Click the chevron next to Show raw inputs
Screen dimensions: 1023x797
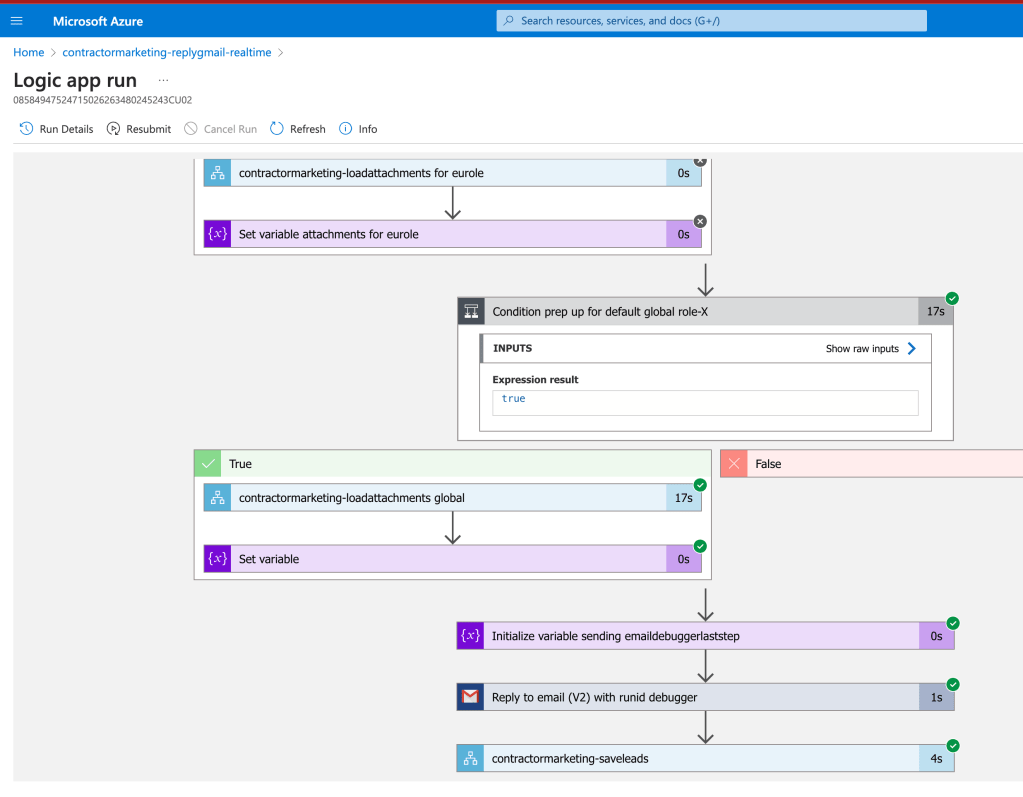(x=911, y=348)
